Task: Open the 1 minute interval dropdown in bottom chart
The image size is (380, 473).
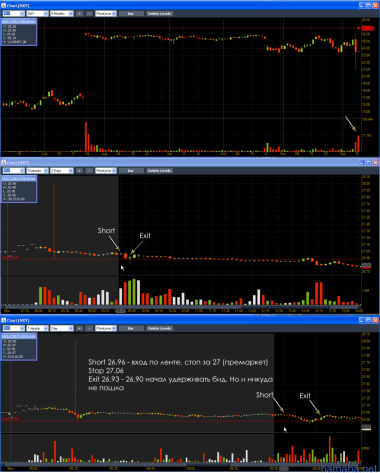Action: click(x=37, y=328)
